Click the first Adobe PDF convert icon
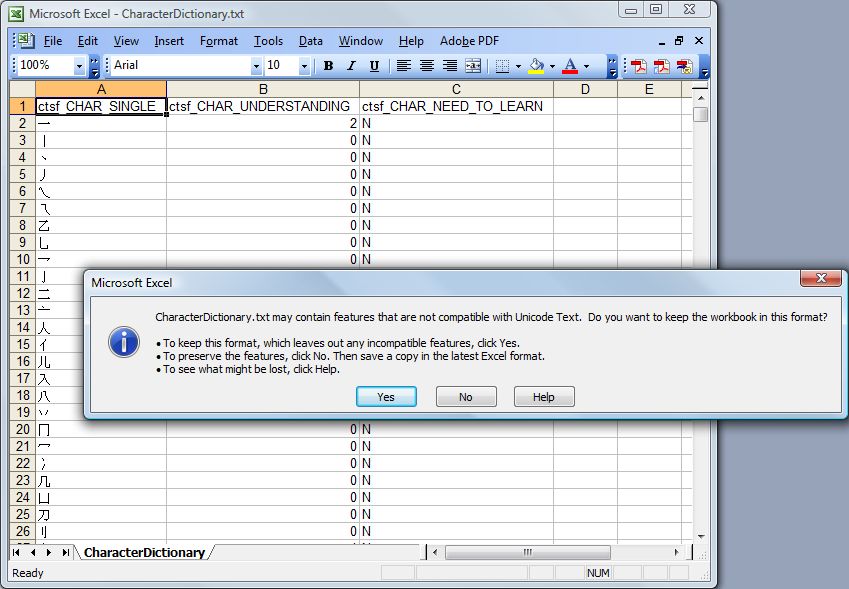Screen dimensions: 849x589 pos(637,66)
